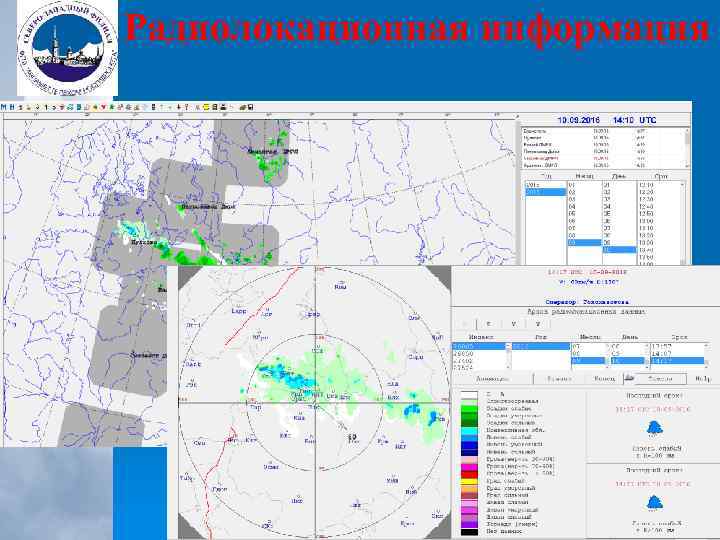Click the button left of Конец
The height and width of the screenshot is (540, 720).
(x=560, y=379)
